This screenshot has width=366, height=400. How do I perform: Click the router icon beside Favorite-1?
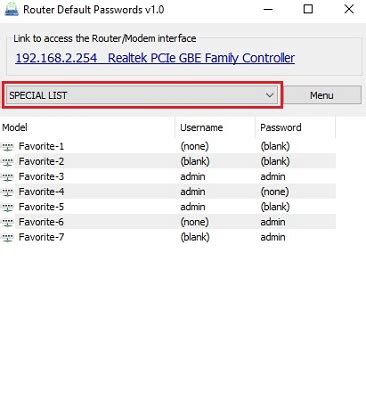pos(8,147)
